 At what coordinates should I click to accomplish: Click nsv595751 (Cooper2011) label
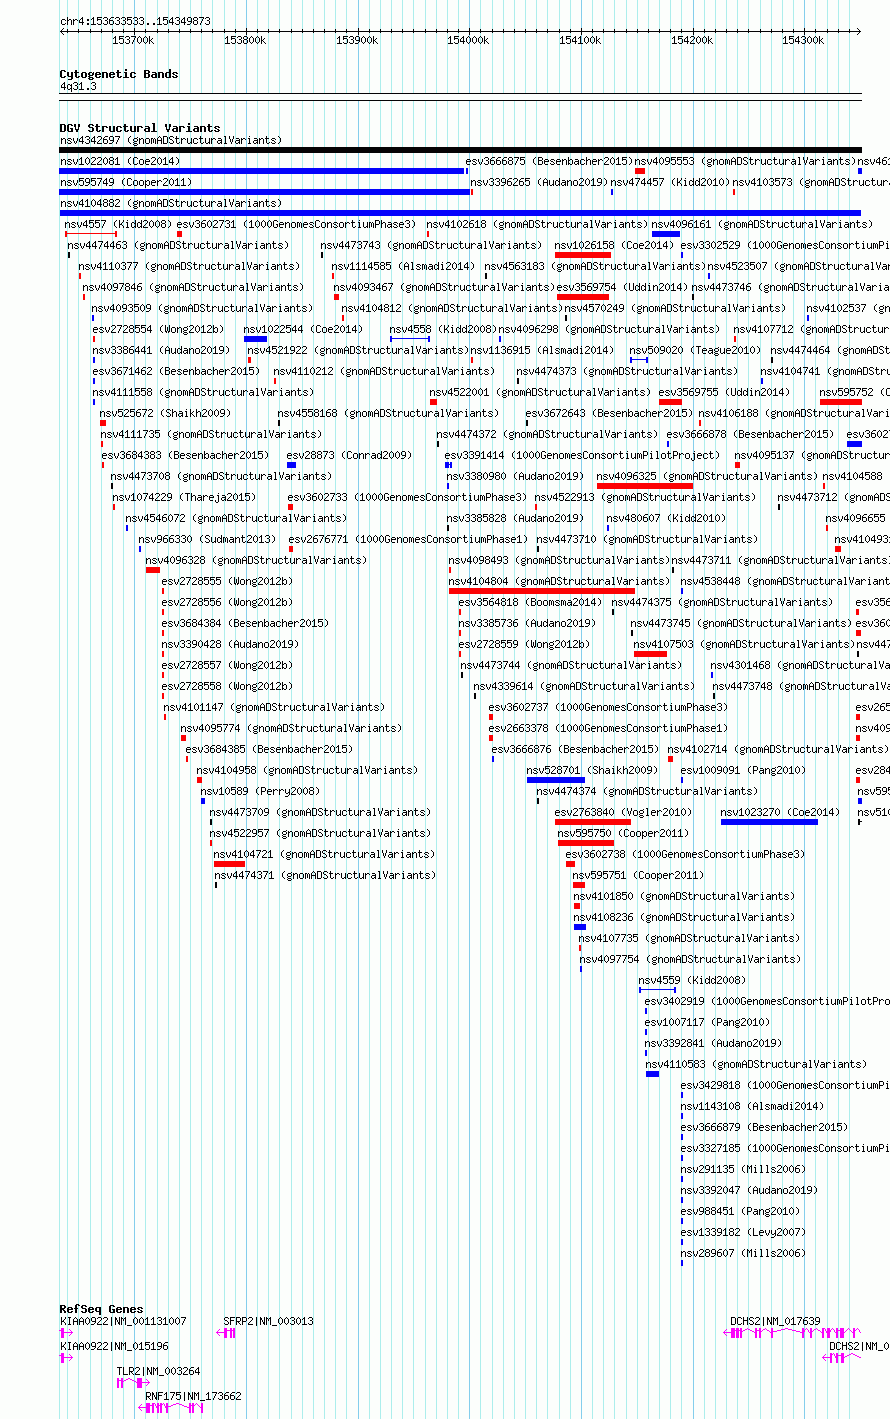[x=638, y=875]
